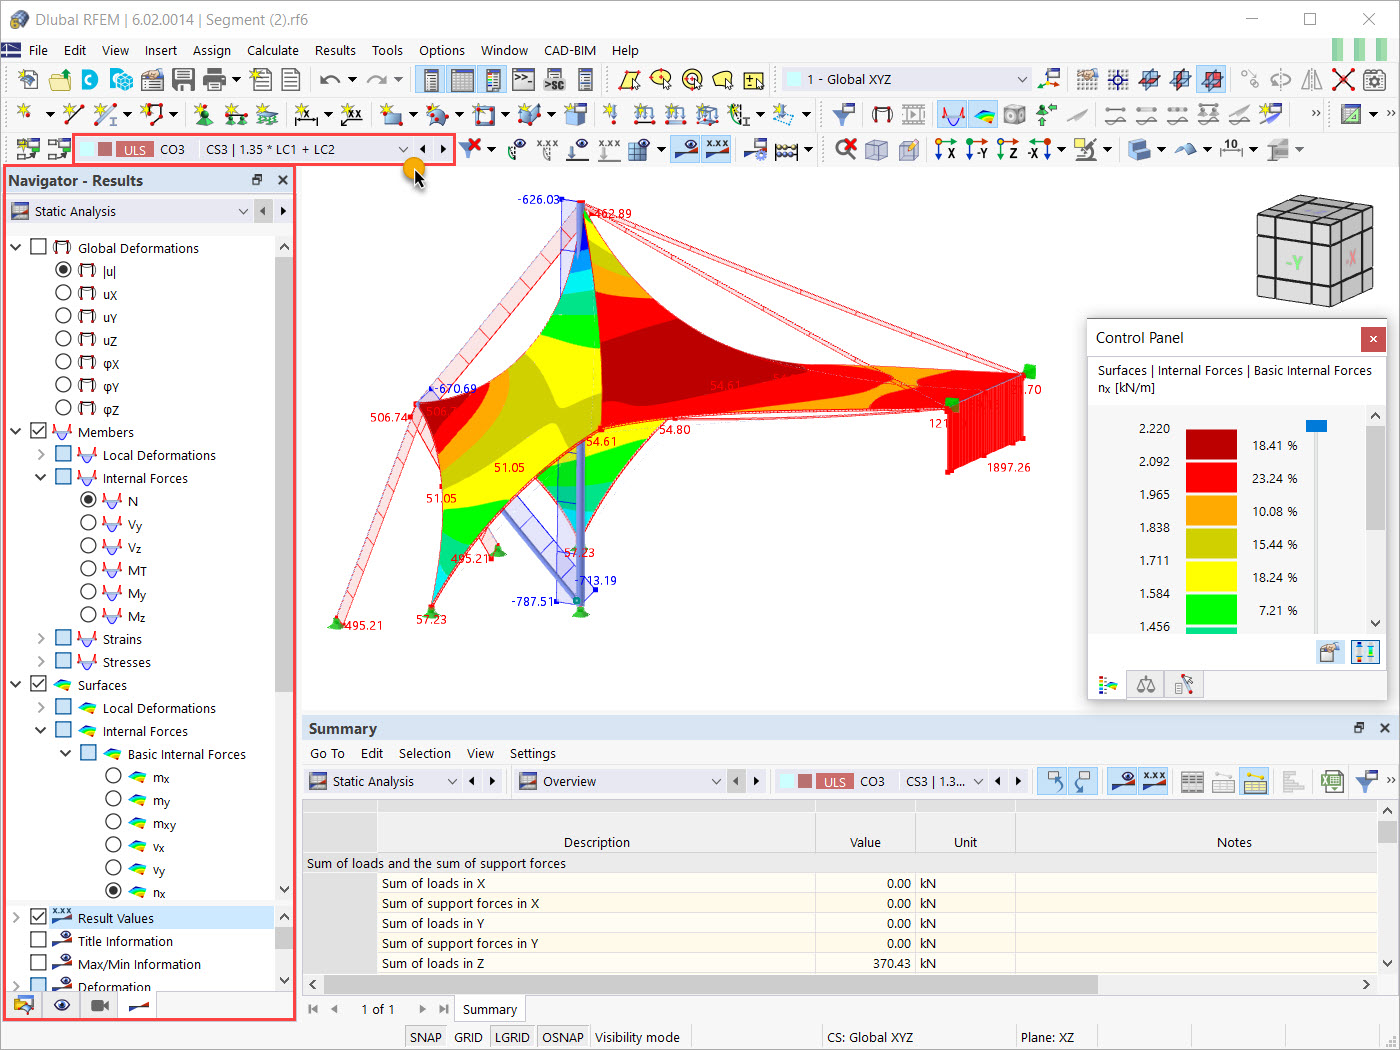
Task: Switch to Navigator Display eye tab icon
Action: point(62,1005)
